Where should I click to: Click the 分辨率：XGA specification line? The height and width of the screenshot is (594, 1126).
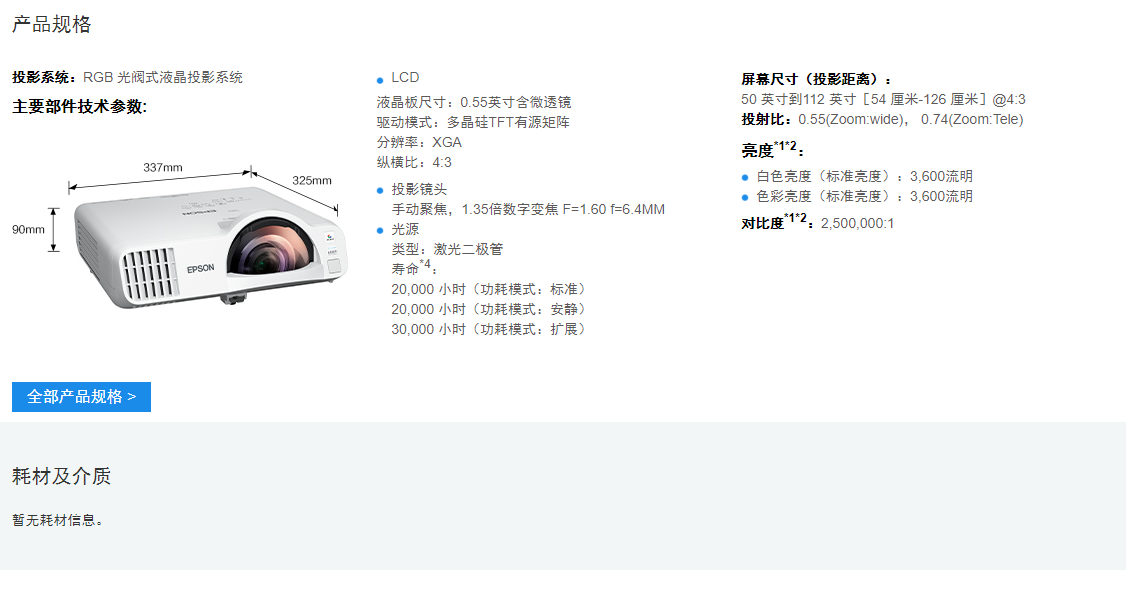point(419,142)
